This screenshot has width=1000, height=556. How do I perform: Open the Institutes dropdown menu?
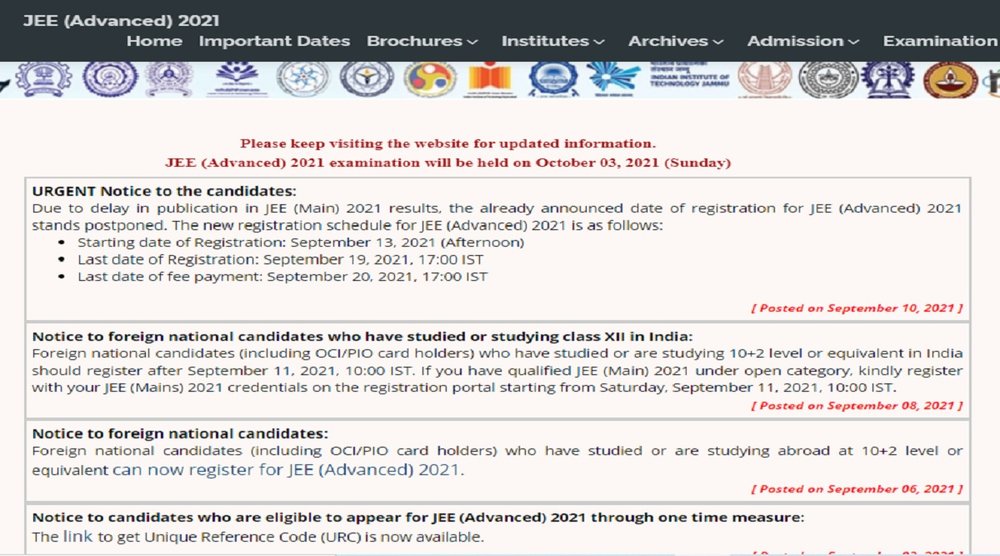pos(553,41)
